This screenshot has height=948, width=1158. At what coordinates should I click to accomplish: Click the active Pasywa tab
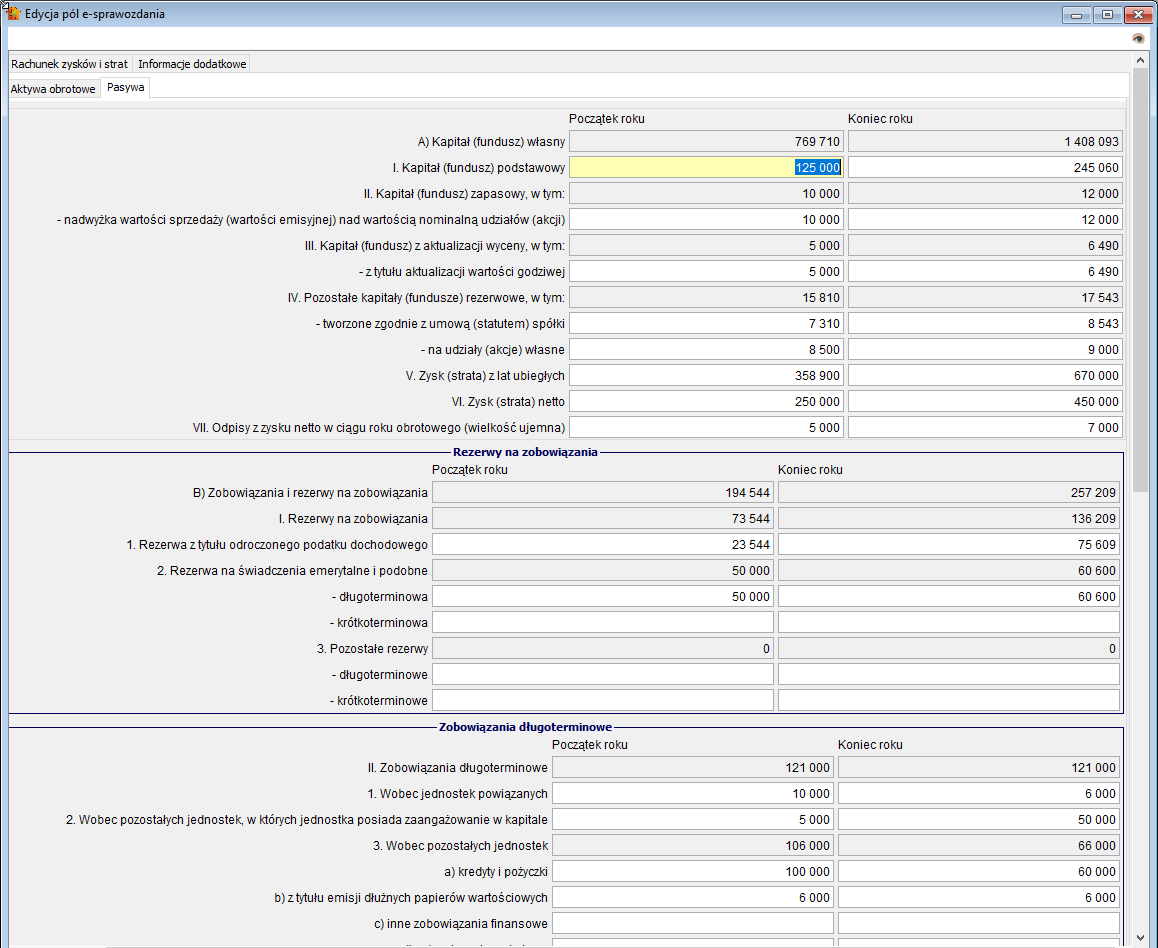pos(124,87)
